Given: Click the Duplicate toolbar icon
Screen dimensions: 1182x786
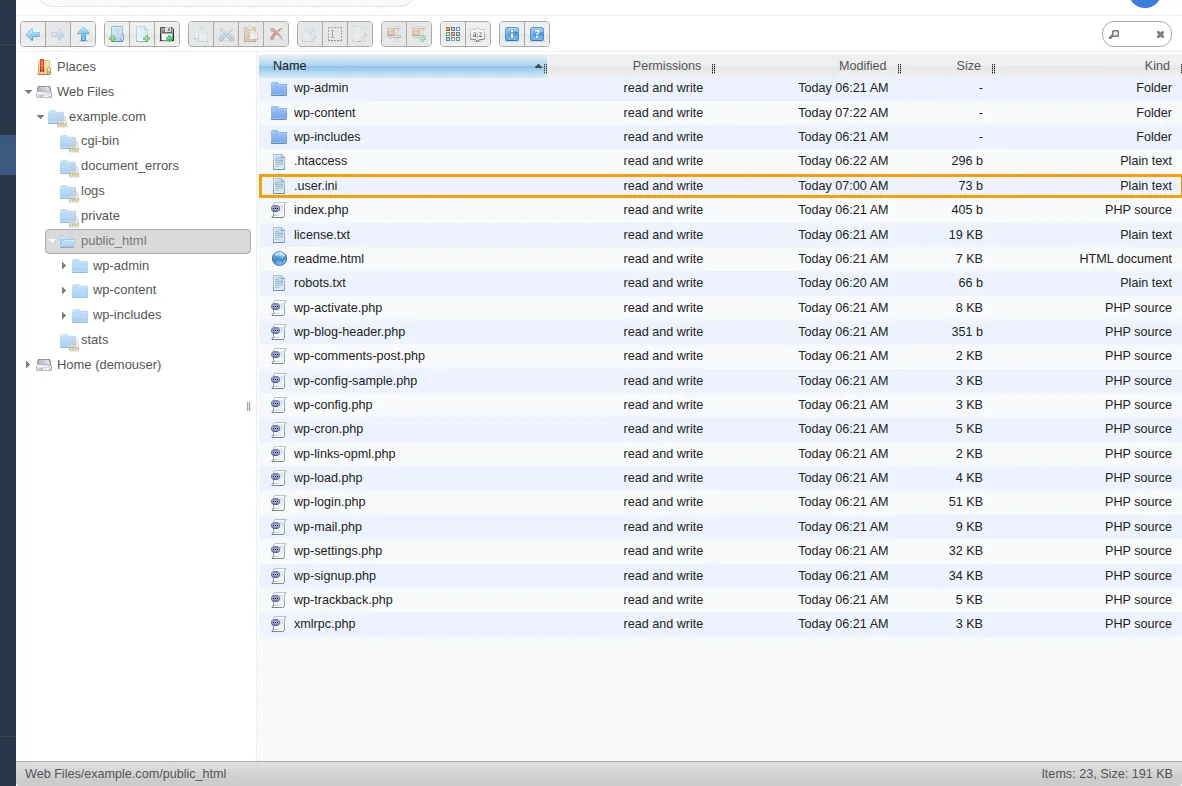Looking at the screenshot, I should click(310, 34).
